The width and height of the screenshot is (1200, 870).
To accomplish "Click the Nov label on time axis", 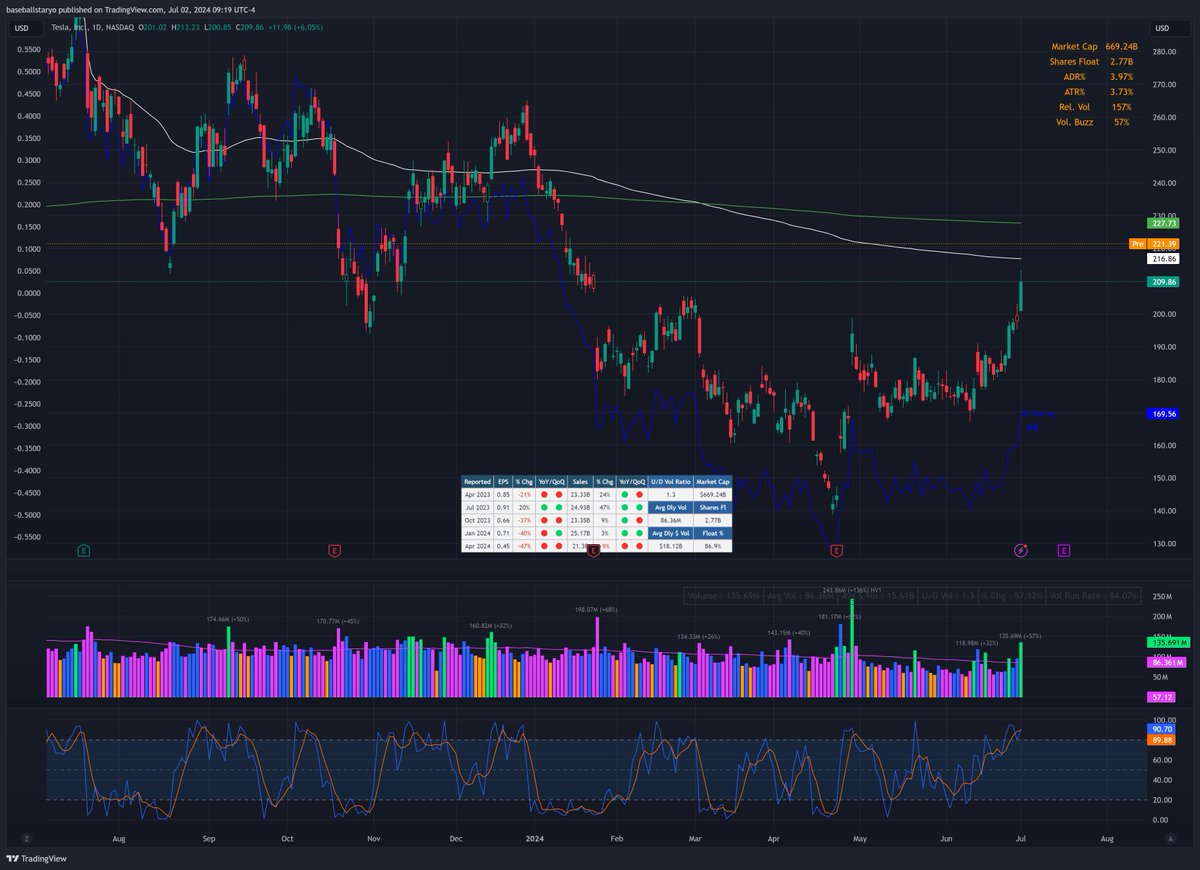I will click(374, 840).
